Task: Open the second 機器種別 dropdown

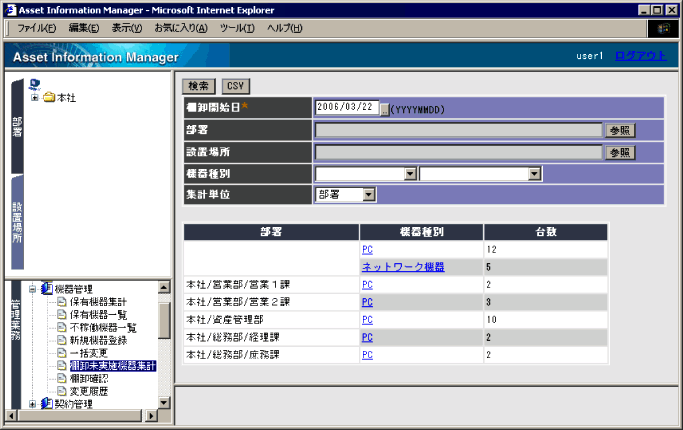Action: click(x=535, y=174)
